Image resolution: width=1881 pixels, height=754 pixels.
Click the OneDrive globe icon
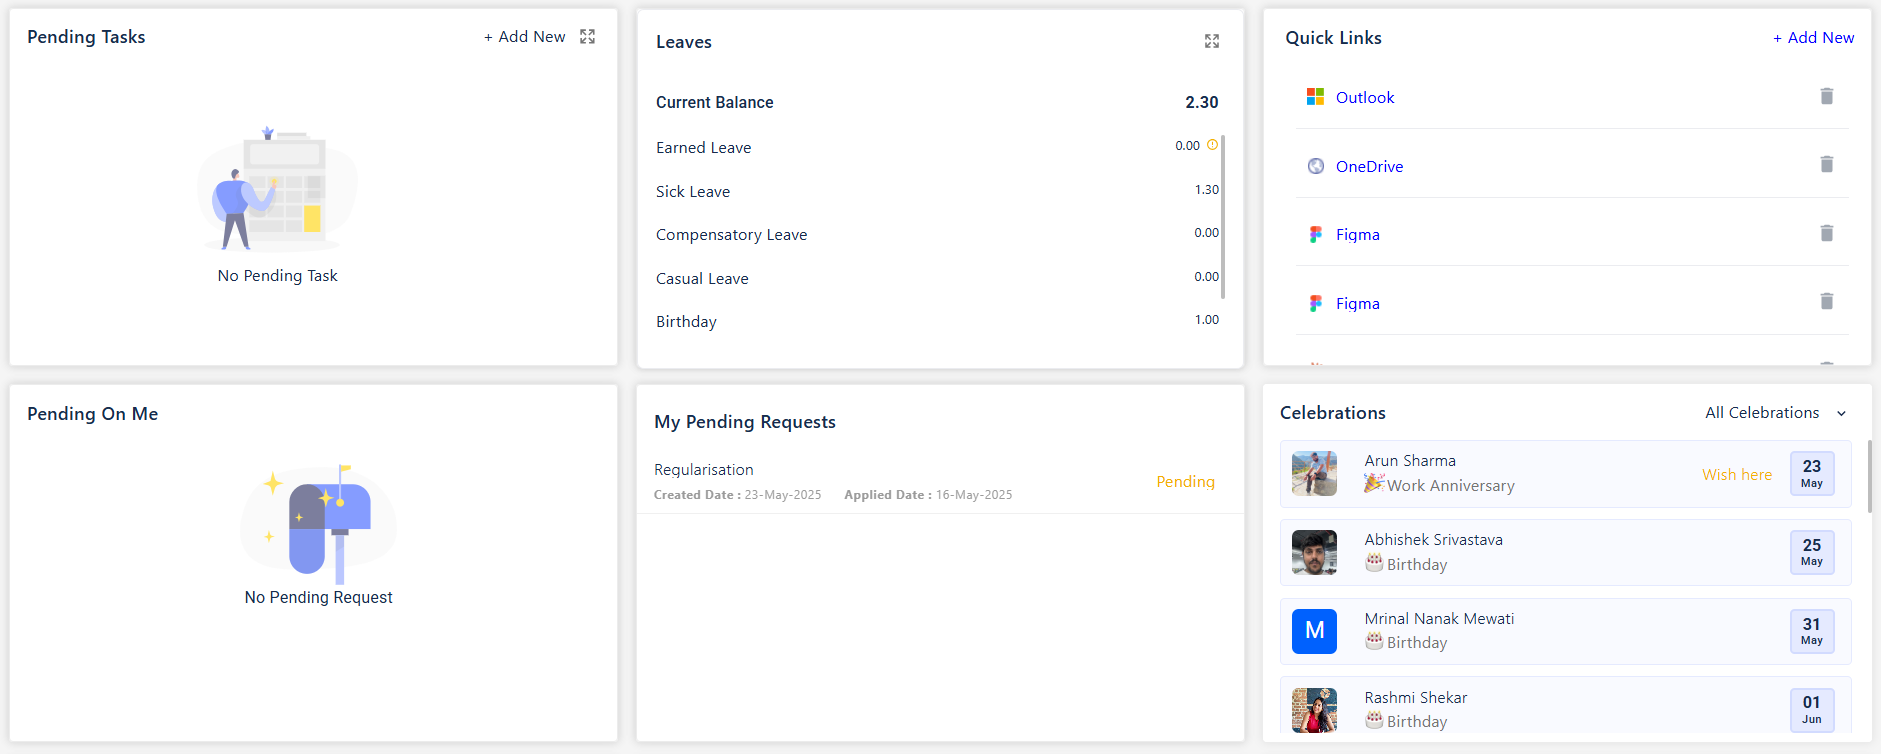click(1315, 166)
